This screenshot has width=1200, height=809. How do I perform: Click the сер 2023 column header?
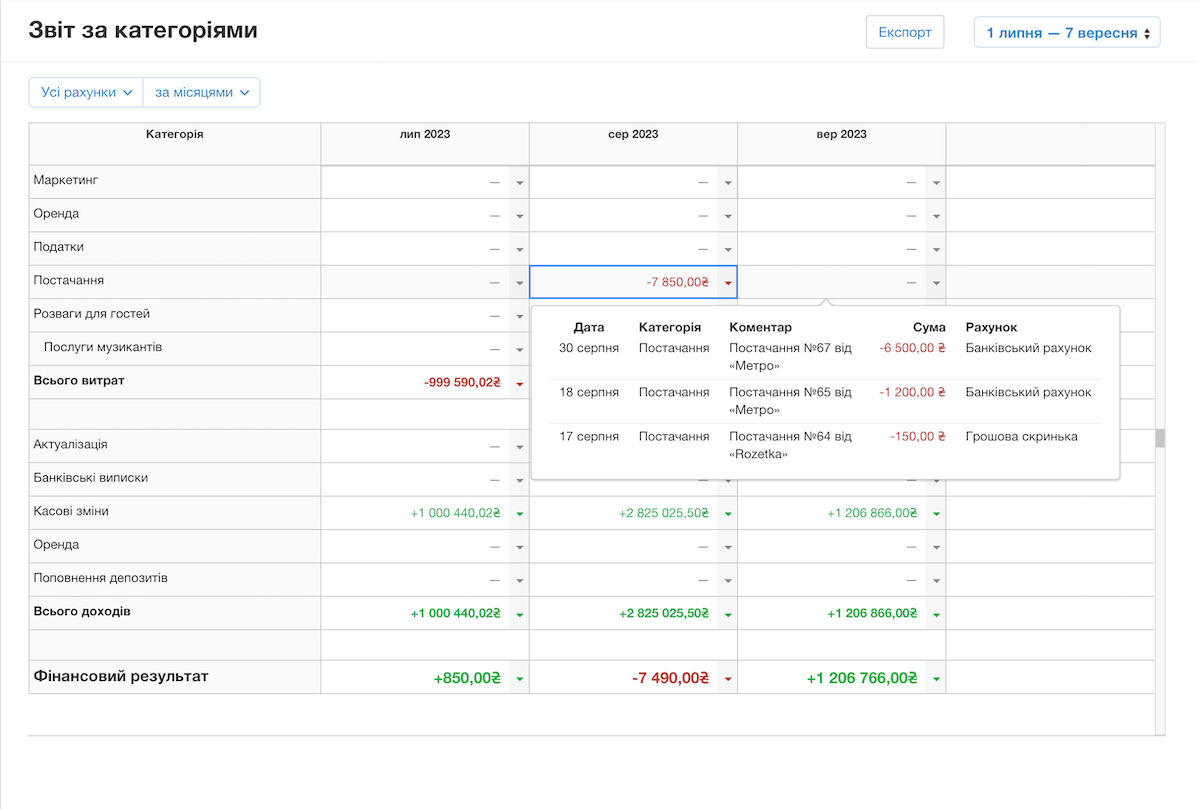pyautogui.click(x=633, y=134)
